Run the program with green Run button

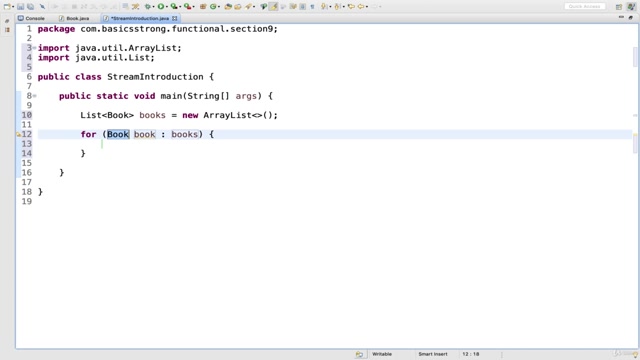coord(161,7)
